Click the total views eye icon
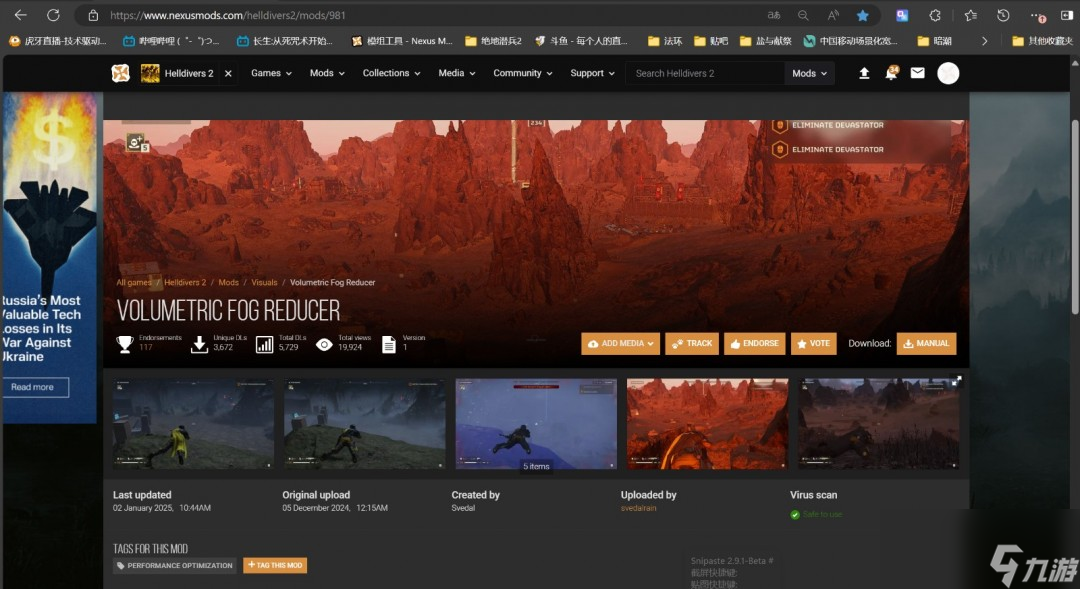Screen dimensions: 1080x589 pyautogui.click(x=324, y=344)
